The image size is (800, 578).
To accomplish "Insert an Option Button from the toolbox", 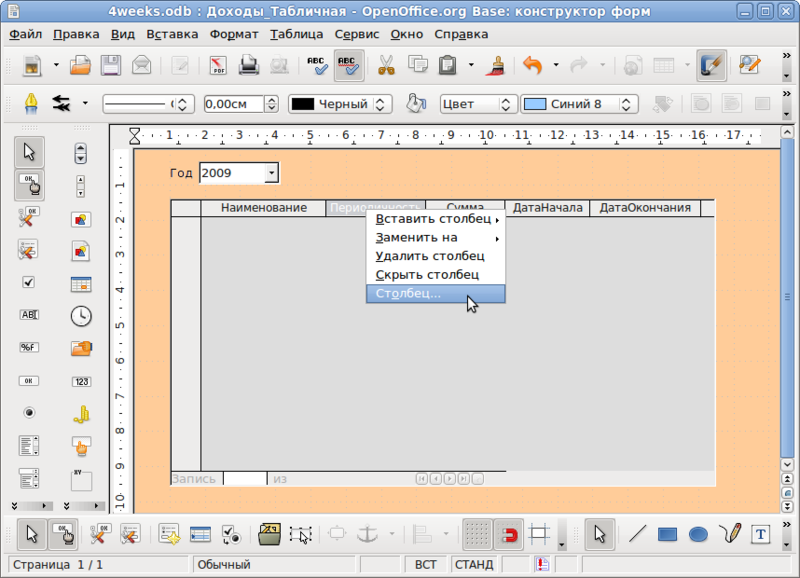I will pos(29,413).
